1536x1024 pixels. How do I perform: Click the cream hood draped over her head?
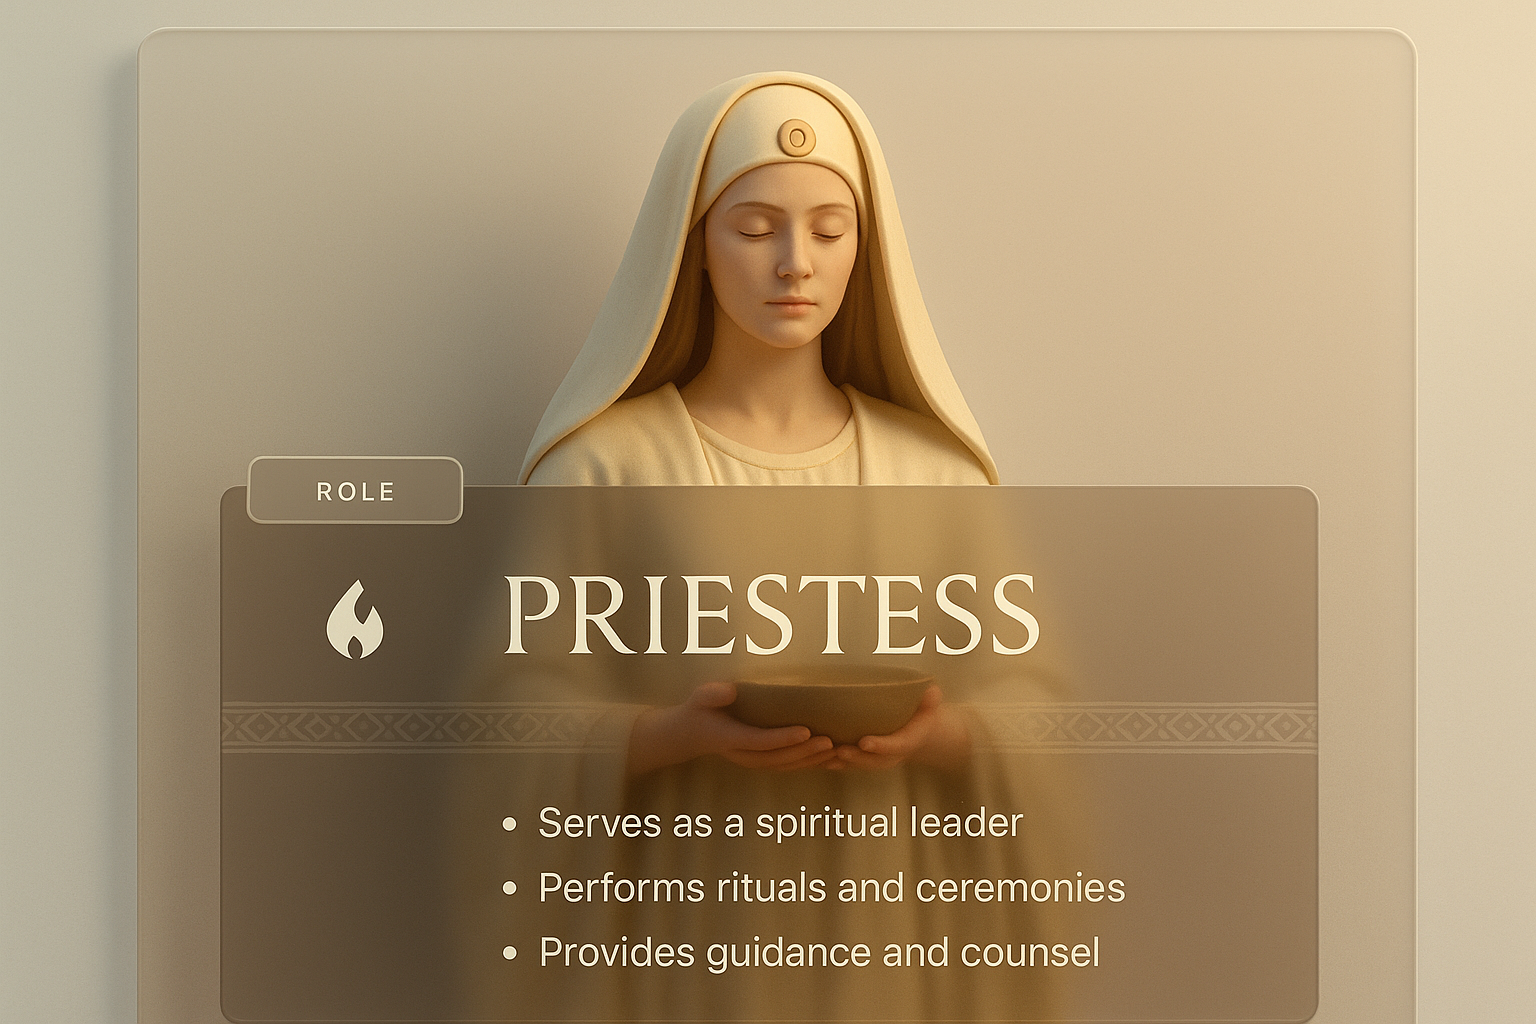760,280
